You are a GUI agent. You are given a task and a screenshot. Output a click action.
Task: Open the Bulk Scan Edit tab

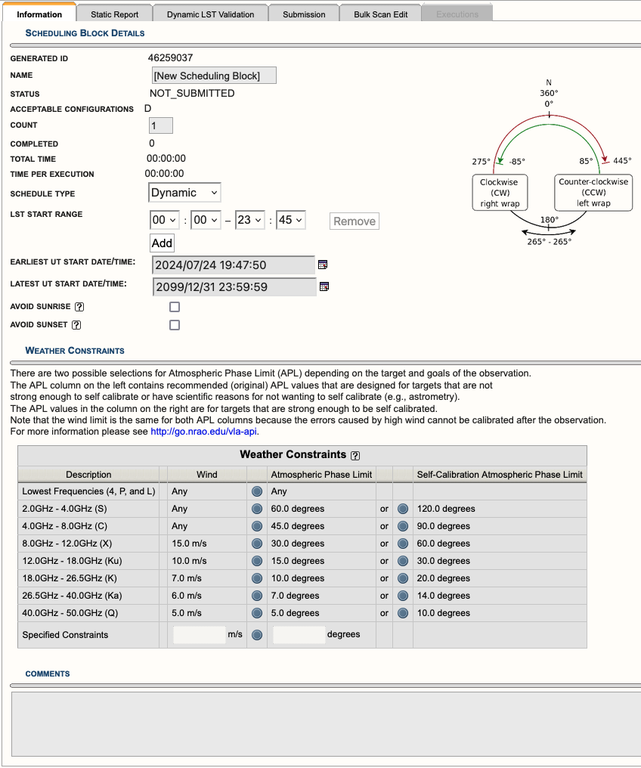(380, 14)
